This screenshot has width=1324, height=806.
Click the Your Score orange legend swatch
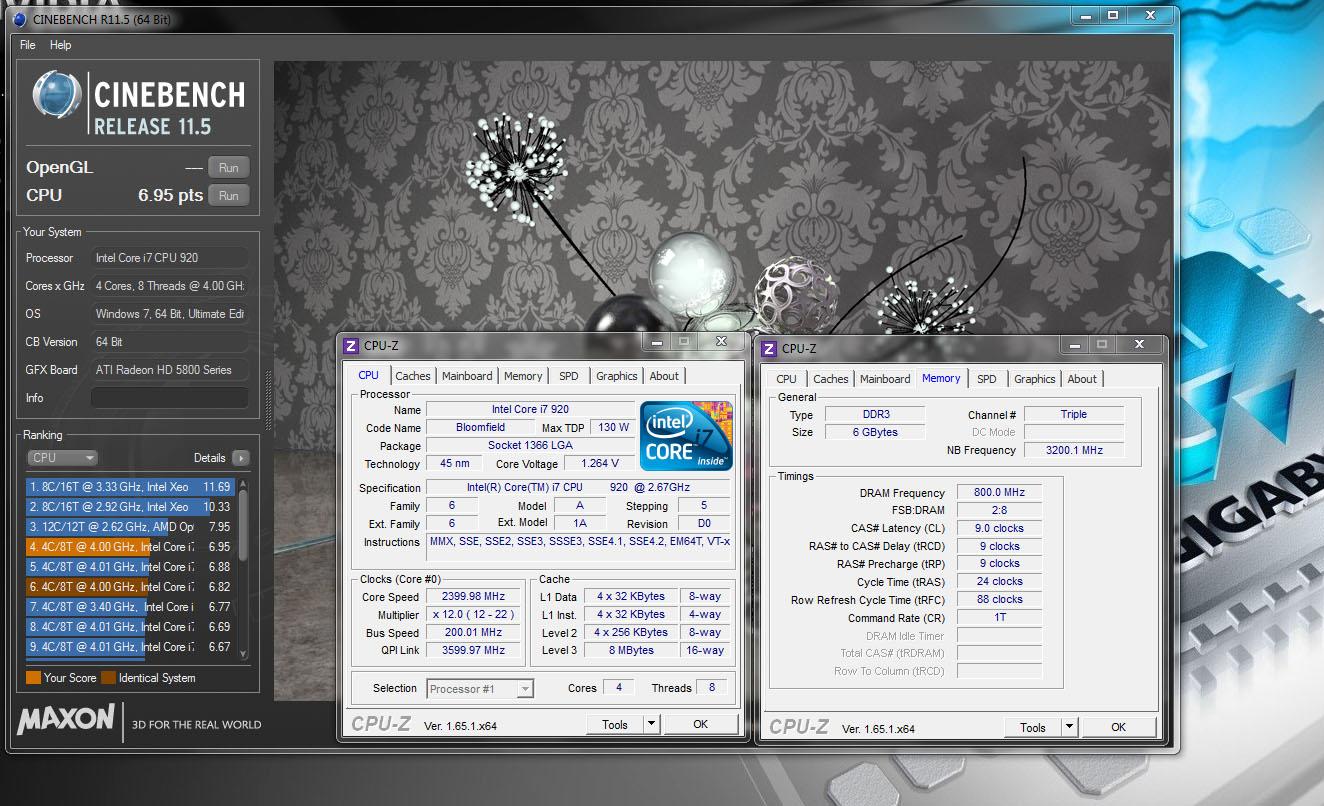33,678
